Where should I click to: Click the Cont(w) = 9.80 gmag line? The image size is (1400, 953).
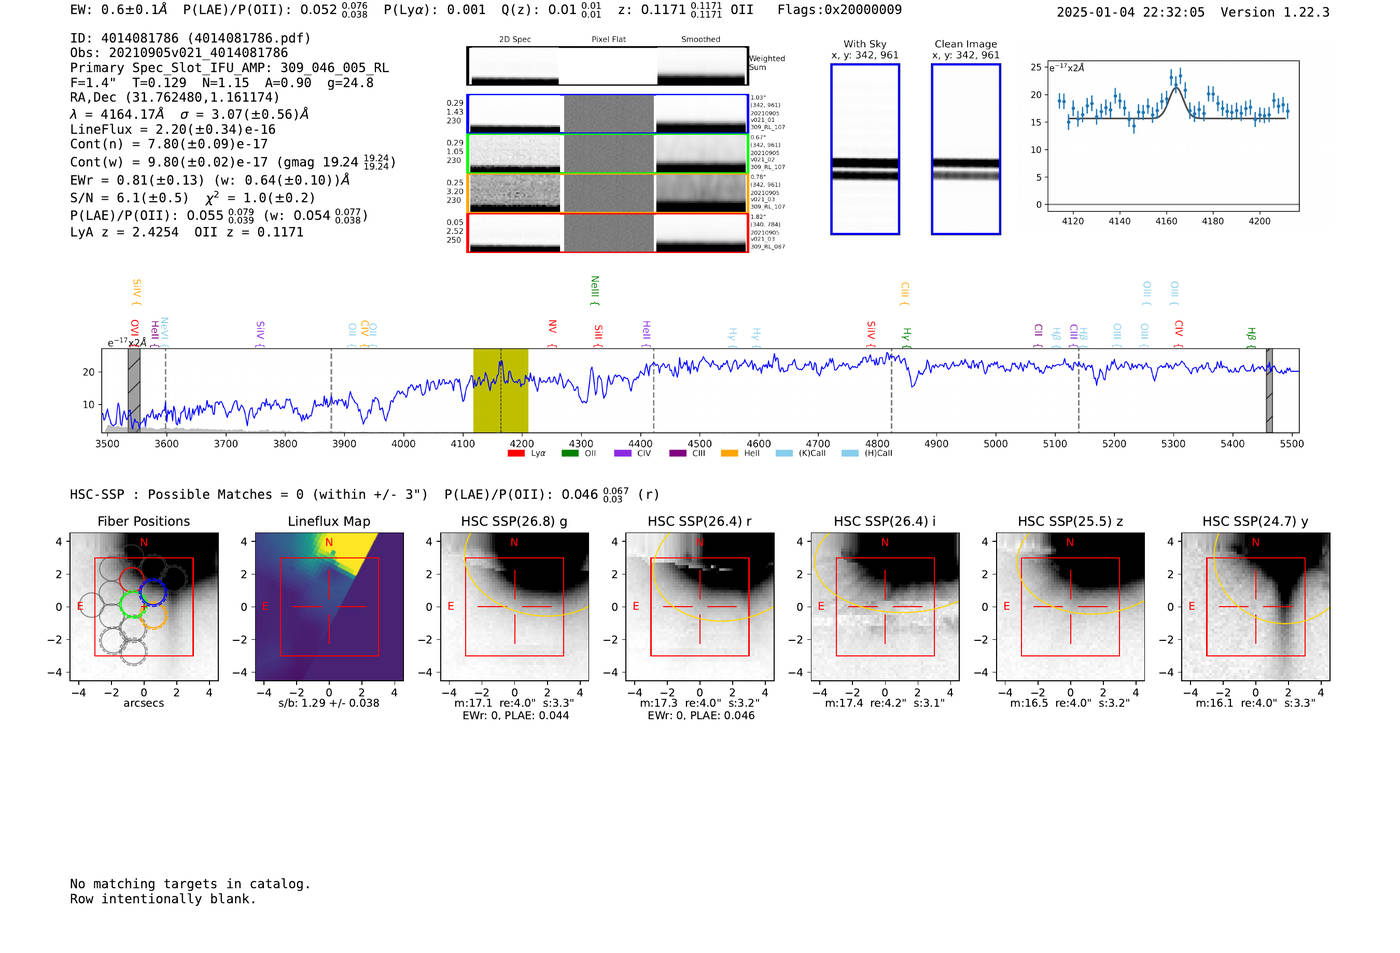click(232, 161)
